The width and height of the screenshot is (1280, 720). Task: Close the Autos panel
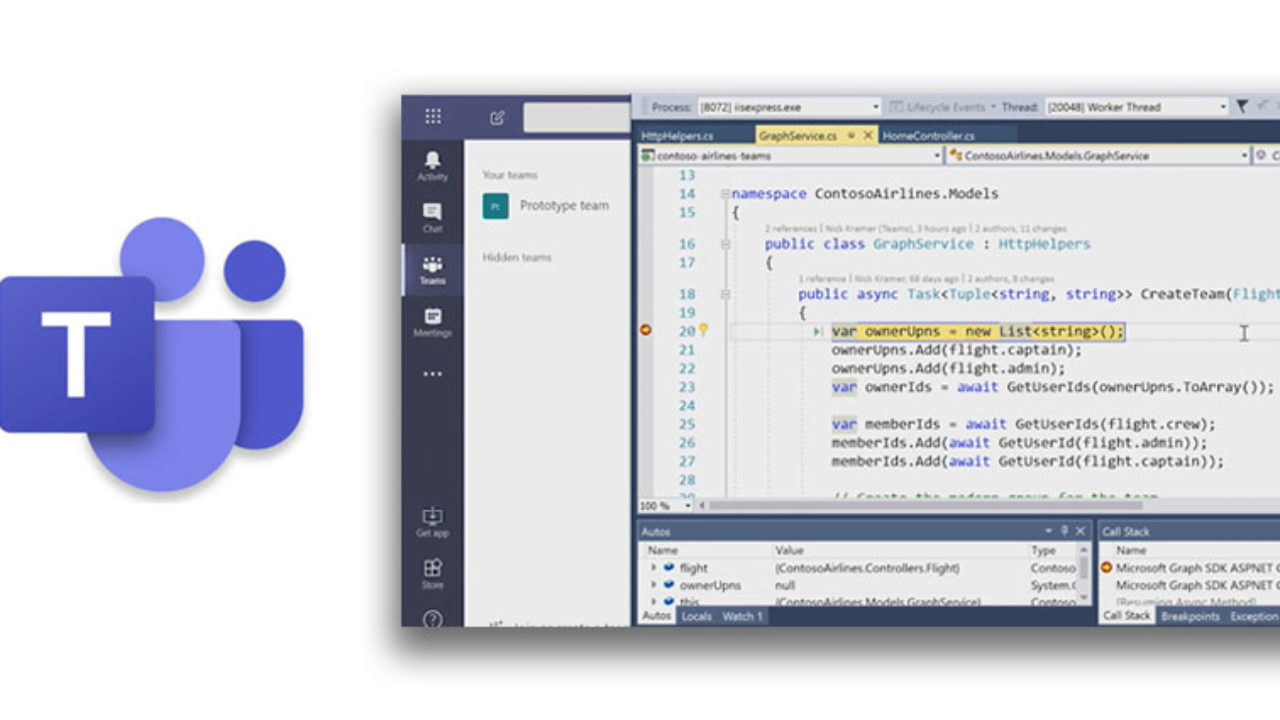click(x=1080, y=531)
